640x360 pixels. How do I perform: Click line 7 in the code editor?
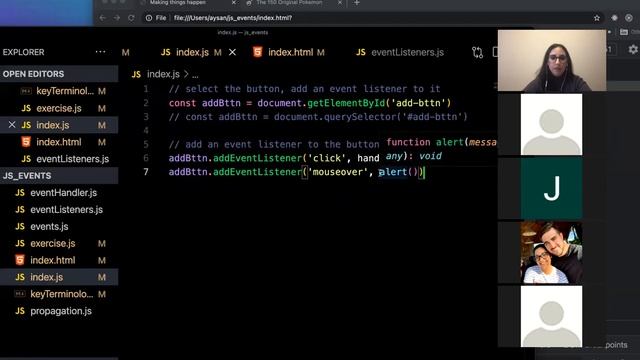pyautogui.click(x=296, y=172)
